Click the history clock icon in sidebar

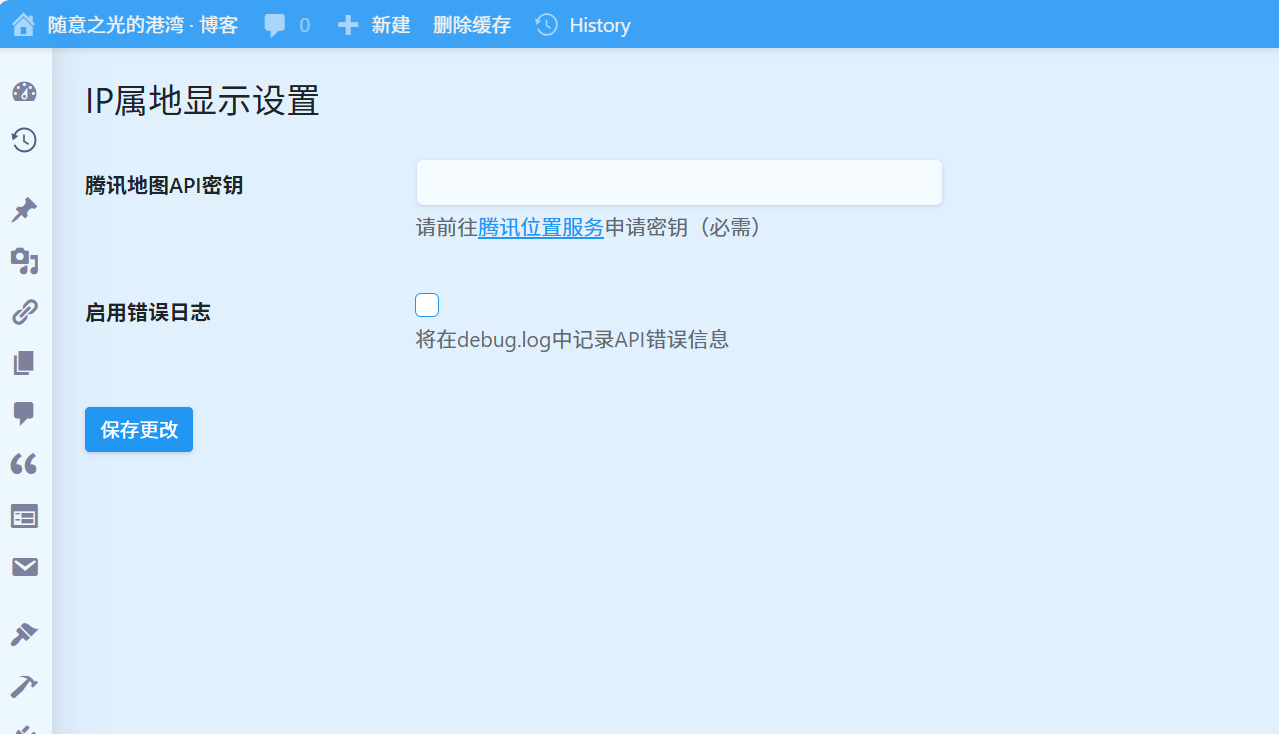[24, 140]
